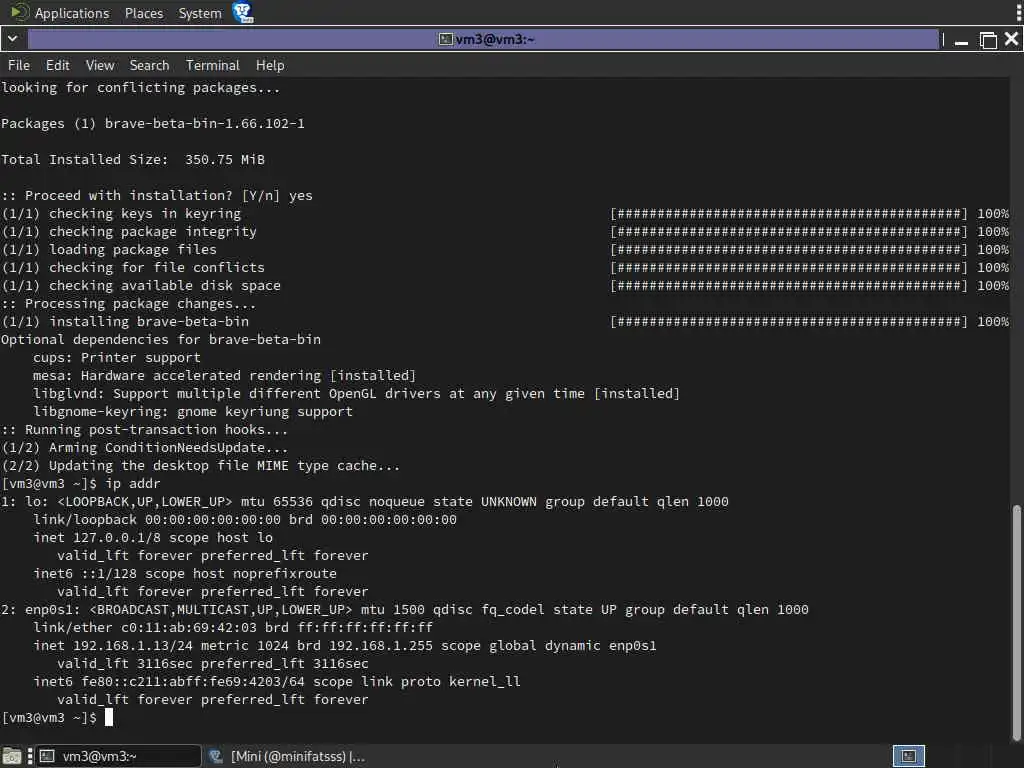The width and height of the screenshot is (1024, 768).
Task: Click 'Running post-transaction hooks...' line
Action: pos(144,430)
